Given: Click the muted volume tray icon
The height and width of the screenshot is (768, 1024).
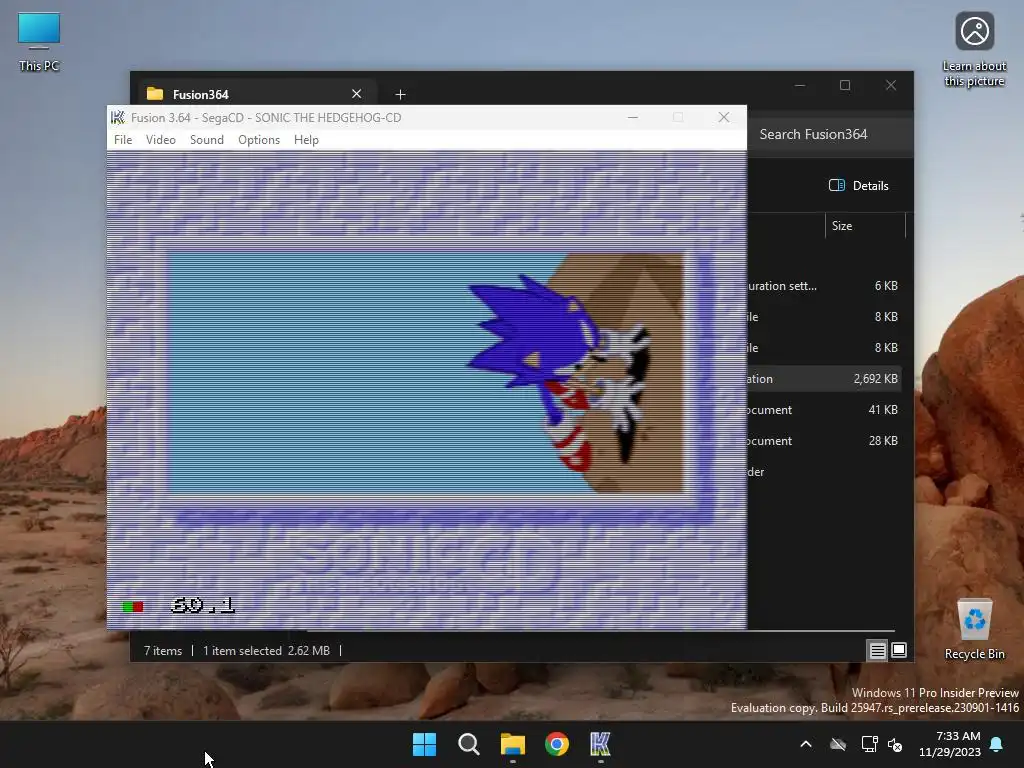Looking at the screenshot, I should pyautogui.click(x=895, y=744).
